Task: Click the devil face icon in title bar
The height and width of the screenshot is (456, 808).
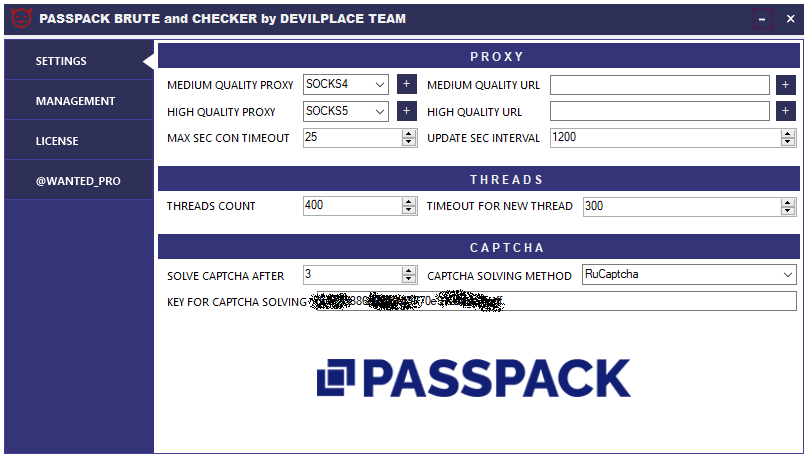Action: 21,19
